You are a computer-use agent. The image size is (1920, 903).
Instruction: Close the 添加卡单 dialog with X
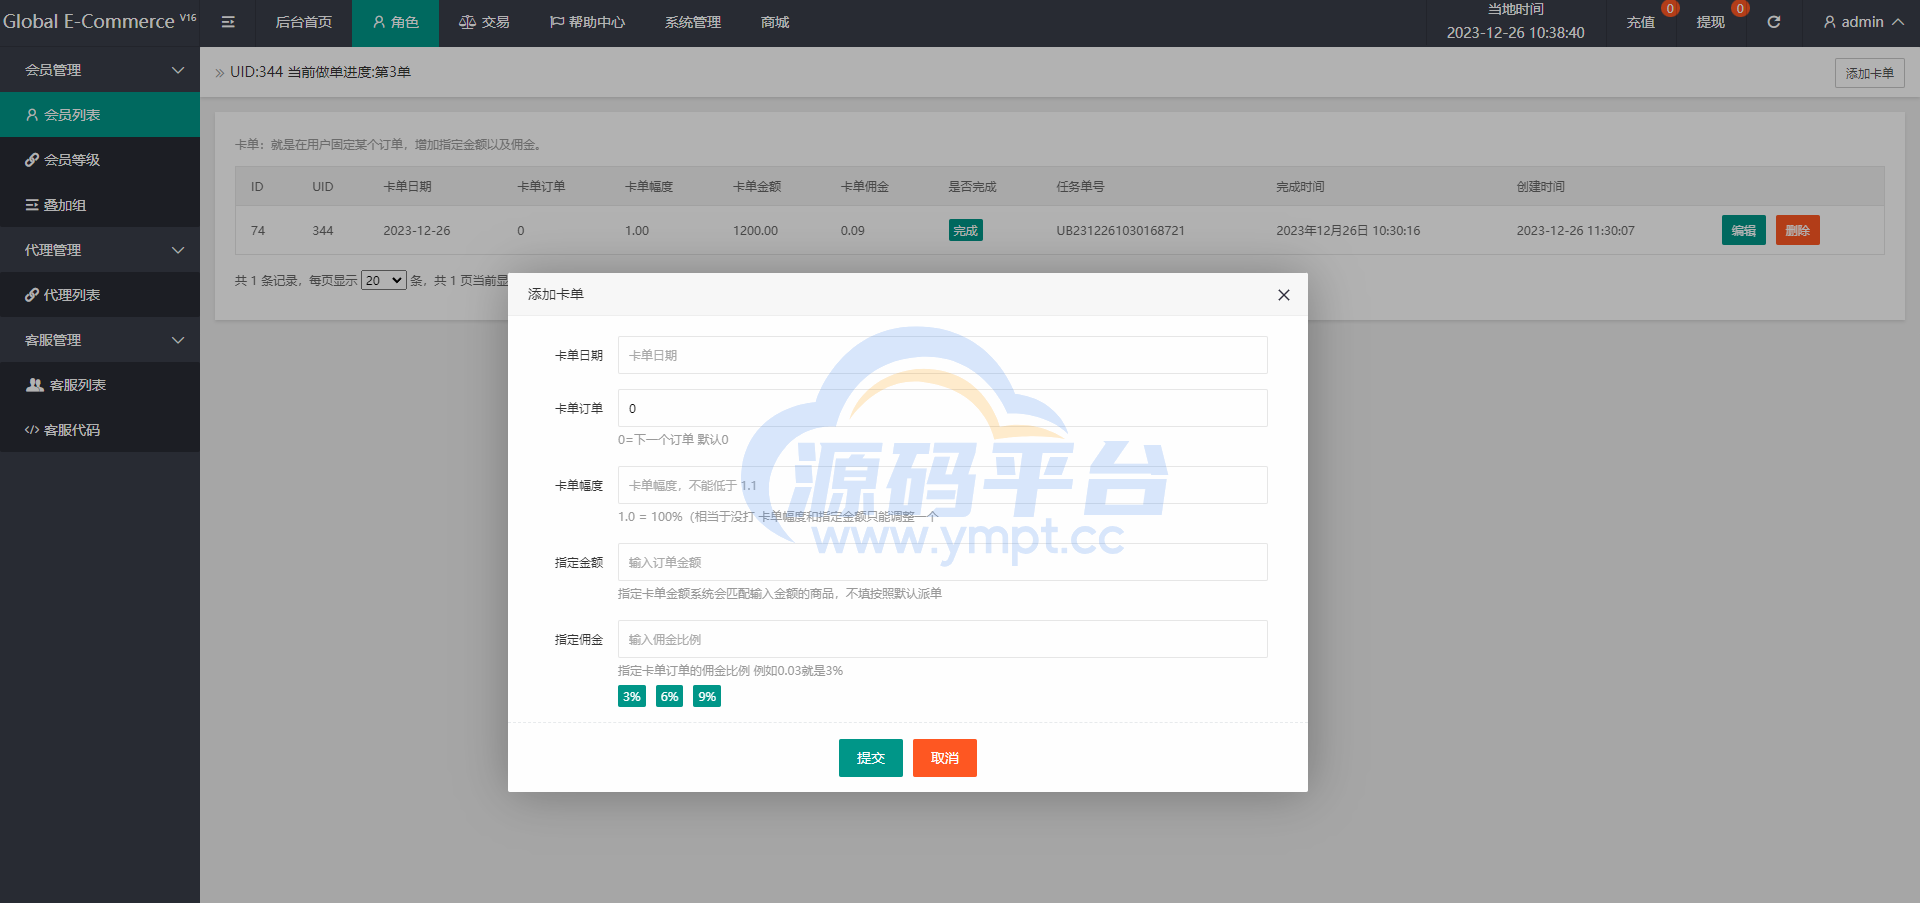[x=1284, y=295]
